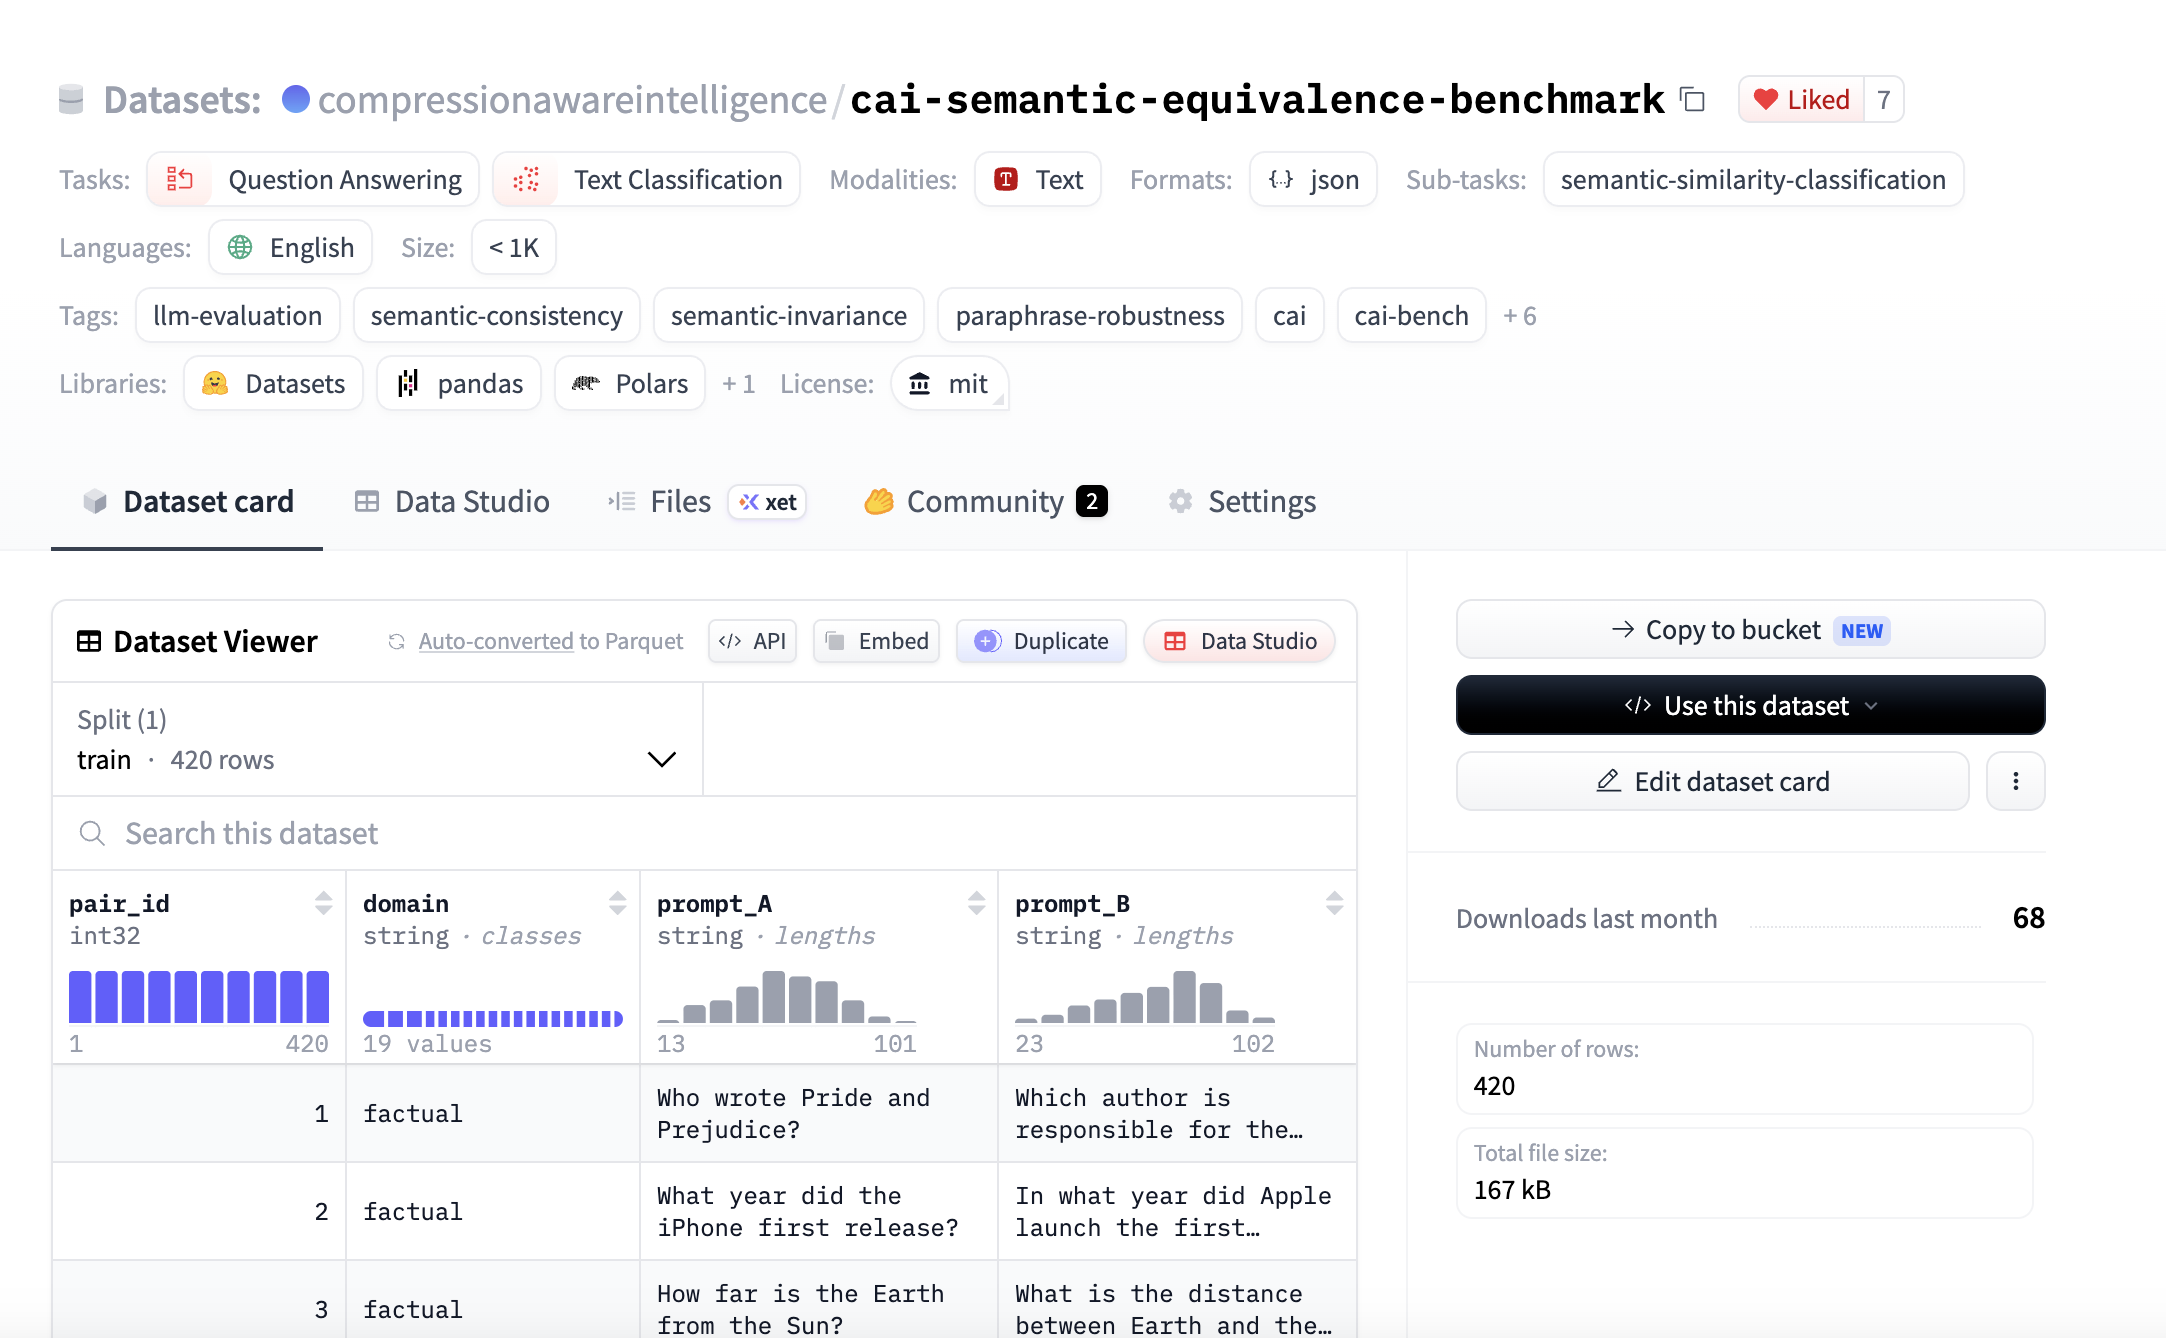Open the Use this dataset dropdown

click(x=1750, y=705)
